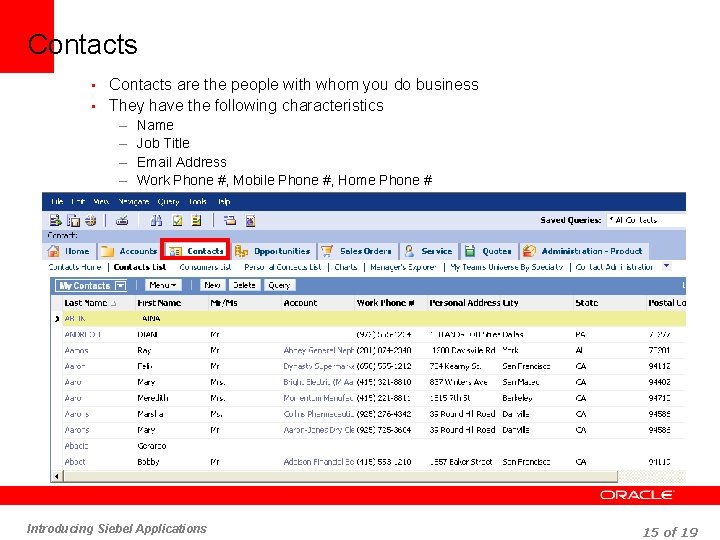Image resolution: width=720 pixels, height=540 pixels.
Task: Click the horizontal scrollbar left arrow
Action: (x=56, y=476)
